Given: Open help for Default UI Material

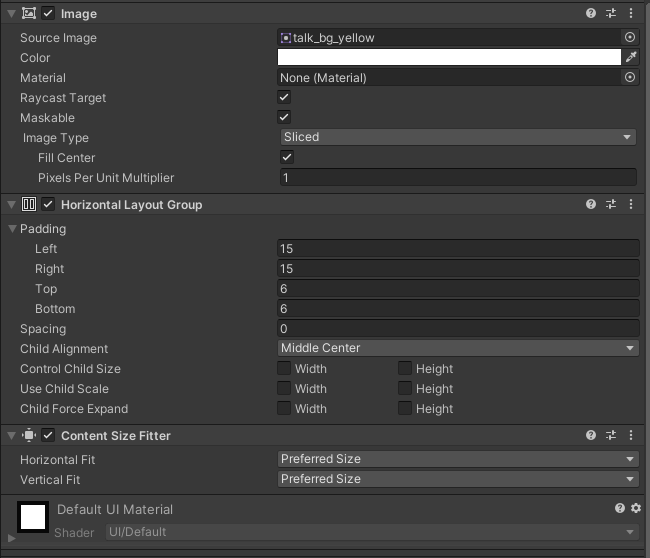Looking at the screenshot, I should 620,508.
